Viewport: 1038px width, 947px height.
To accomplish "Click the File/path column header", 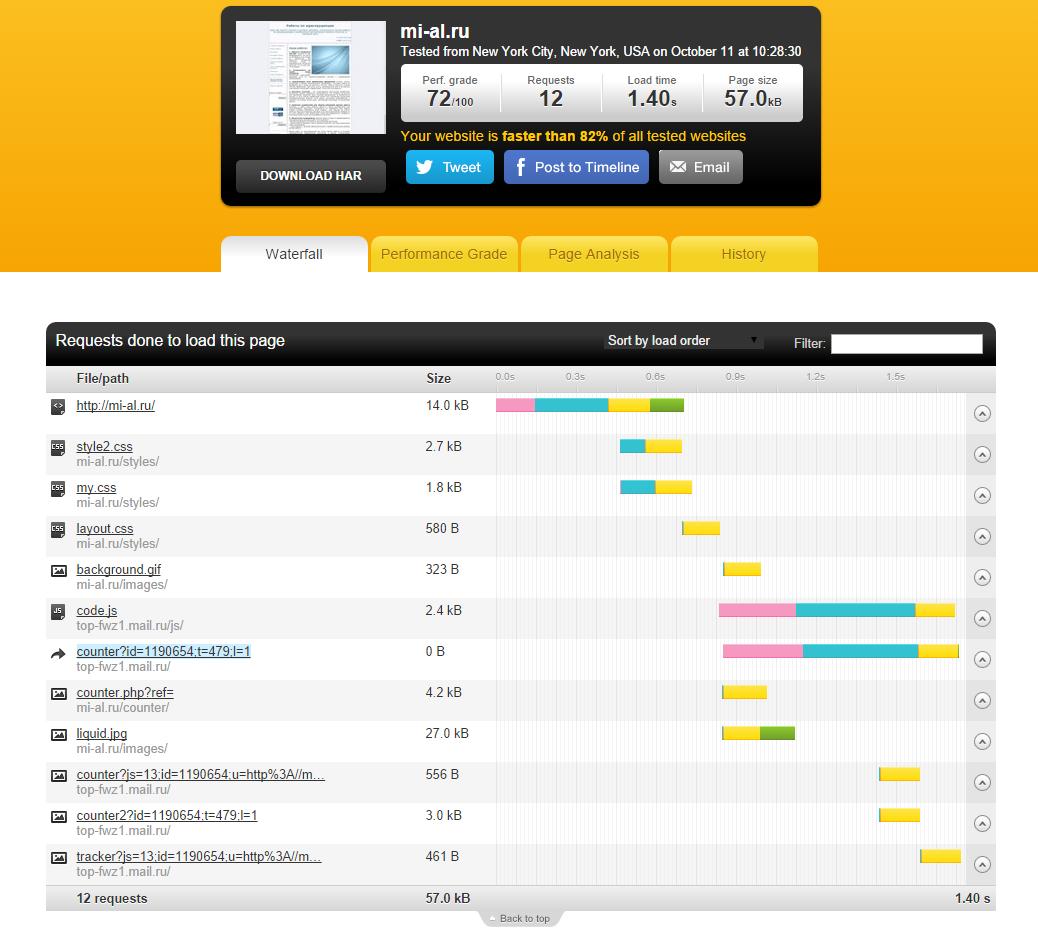I will tap(103, 379).
